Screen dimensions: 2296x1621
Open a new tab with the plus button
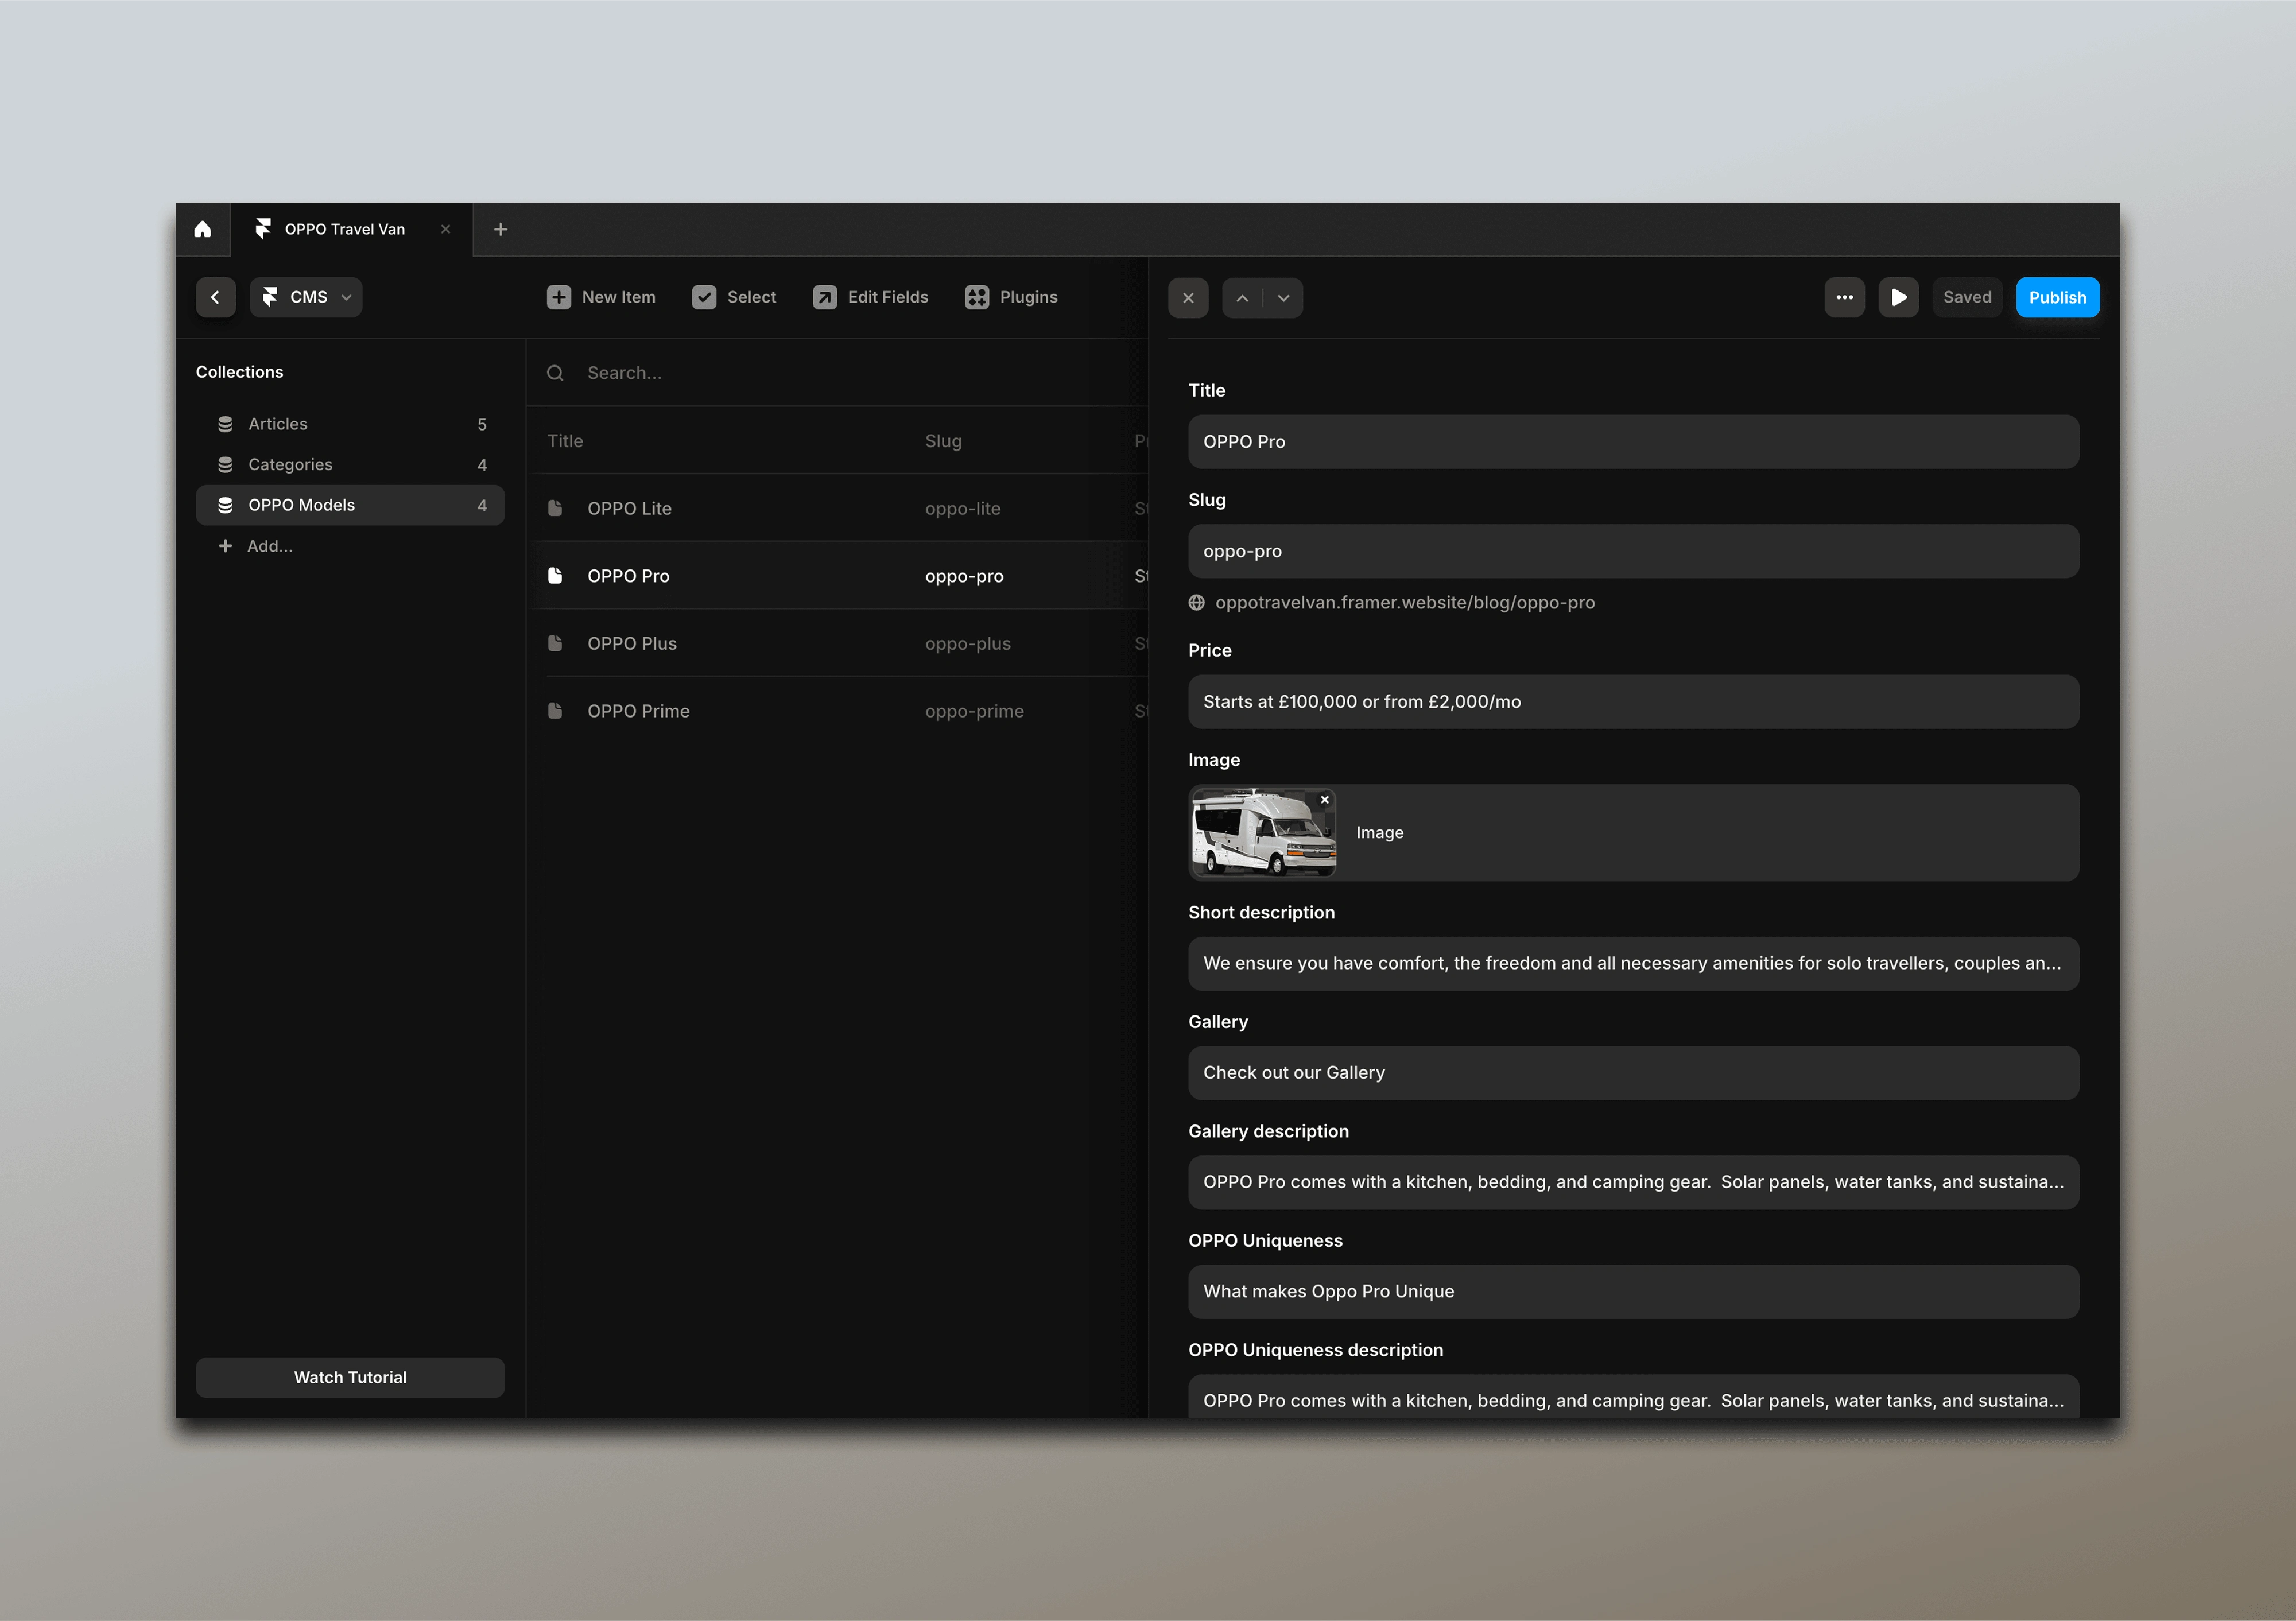point(500,229)
